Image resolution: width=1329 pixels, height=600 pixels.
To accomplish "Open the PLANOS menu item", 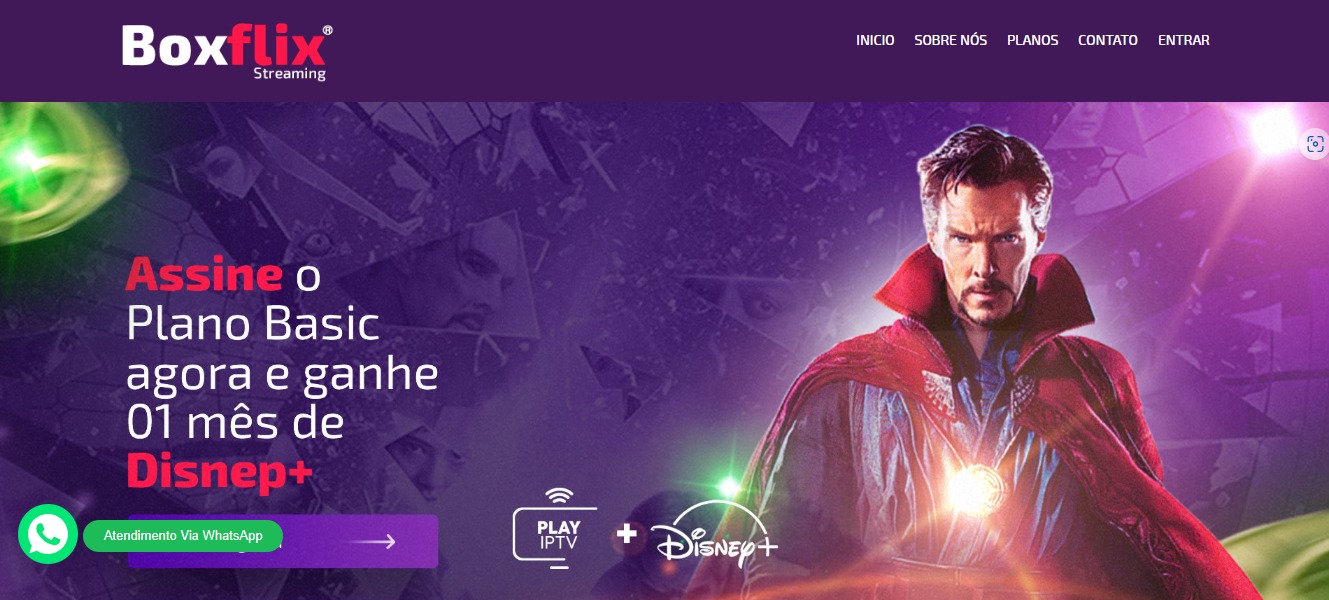I will (1032, 40).
